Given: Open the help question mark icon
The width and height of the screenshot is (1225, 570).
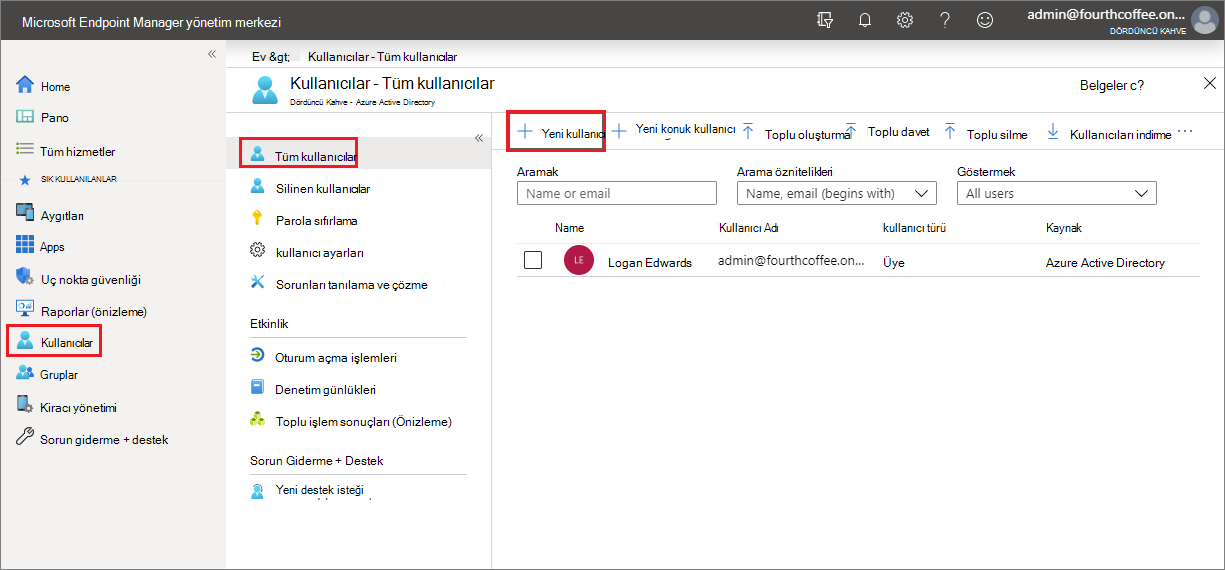Looking at the screenshot, I should point(945,20).
